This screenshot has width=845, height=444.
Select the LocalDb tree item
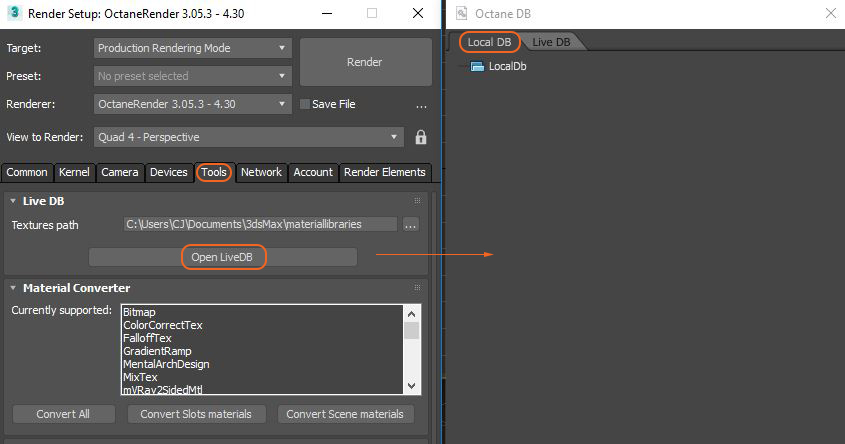(507, 66)
